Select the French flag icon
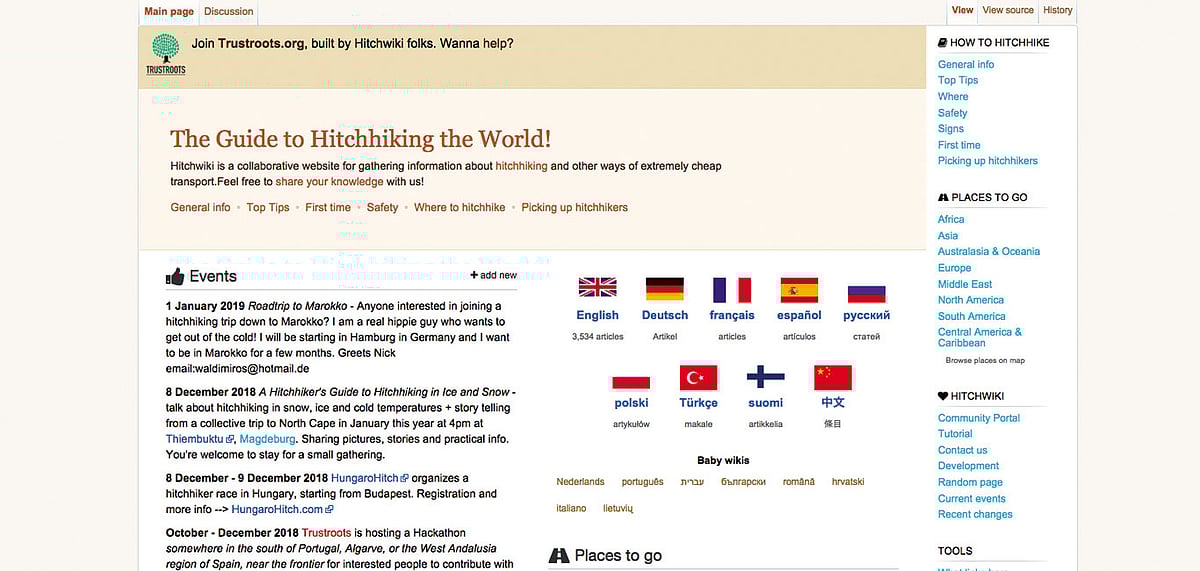The width and height of the screenshot is (1200, 571). pos(732,289)
